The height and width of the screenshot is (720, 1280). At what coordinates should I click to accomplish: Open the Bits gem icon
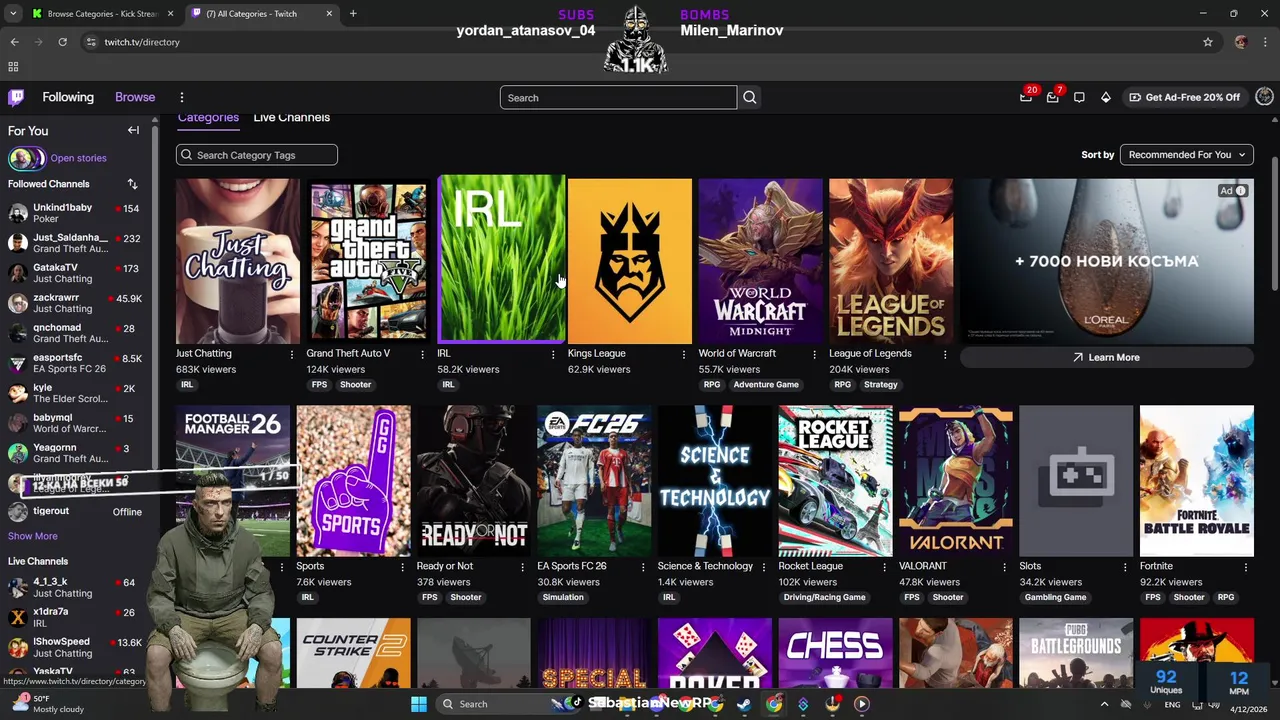pos(1105,97)
